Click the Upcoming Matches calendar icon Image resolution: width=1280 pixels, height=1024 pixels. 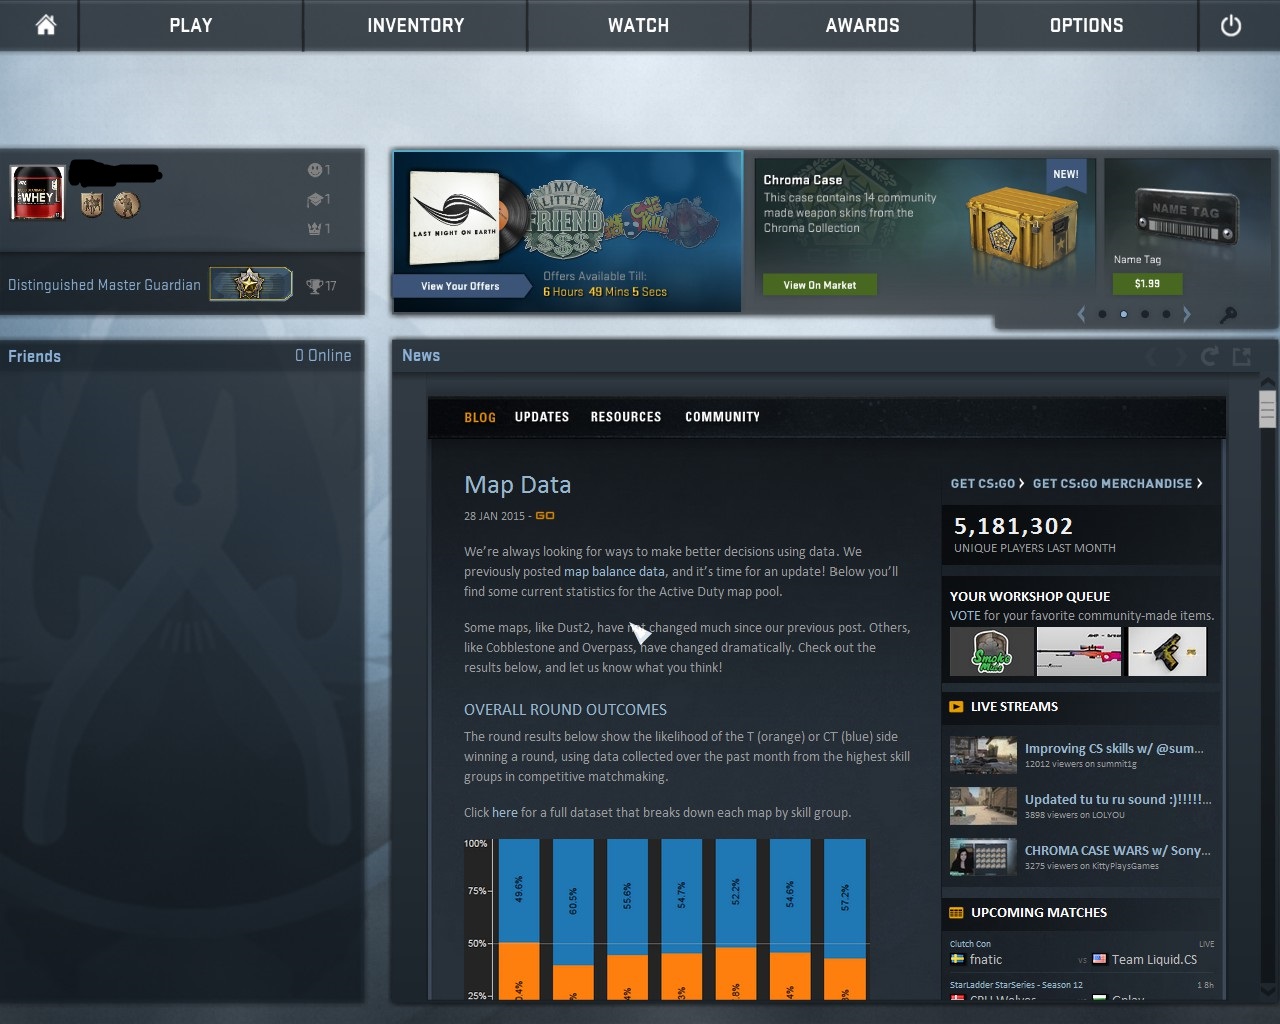[x=956, y=913]
